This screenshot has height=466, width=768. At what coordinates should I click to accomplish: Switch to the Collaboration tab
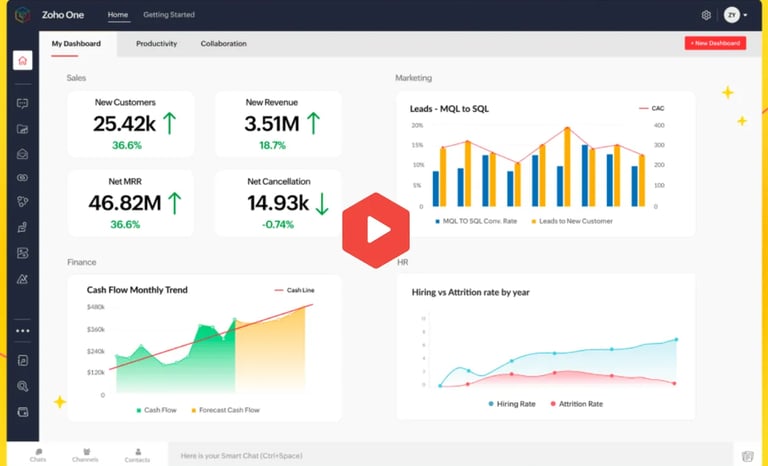(223, 44)
